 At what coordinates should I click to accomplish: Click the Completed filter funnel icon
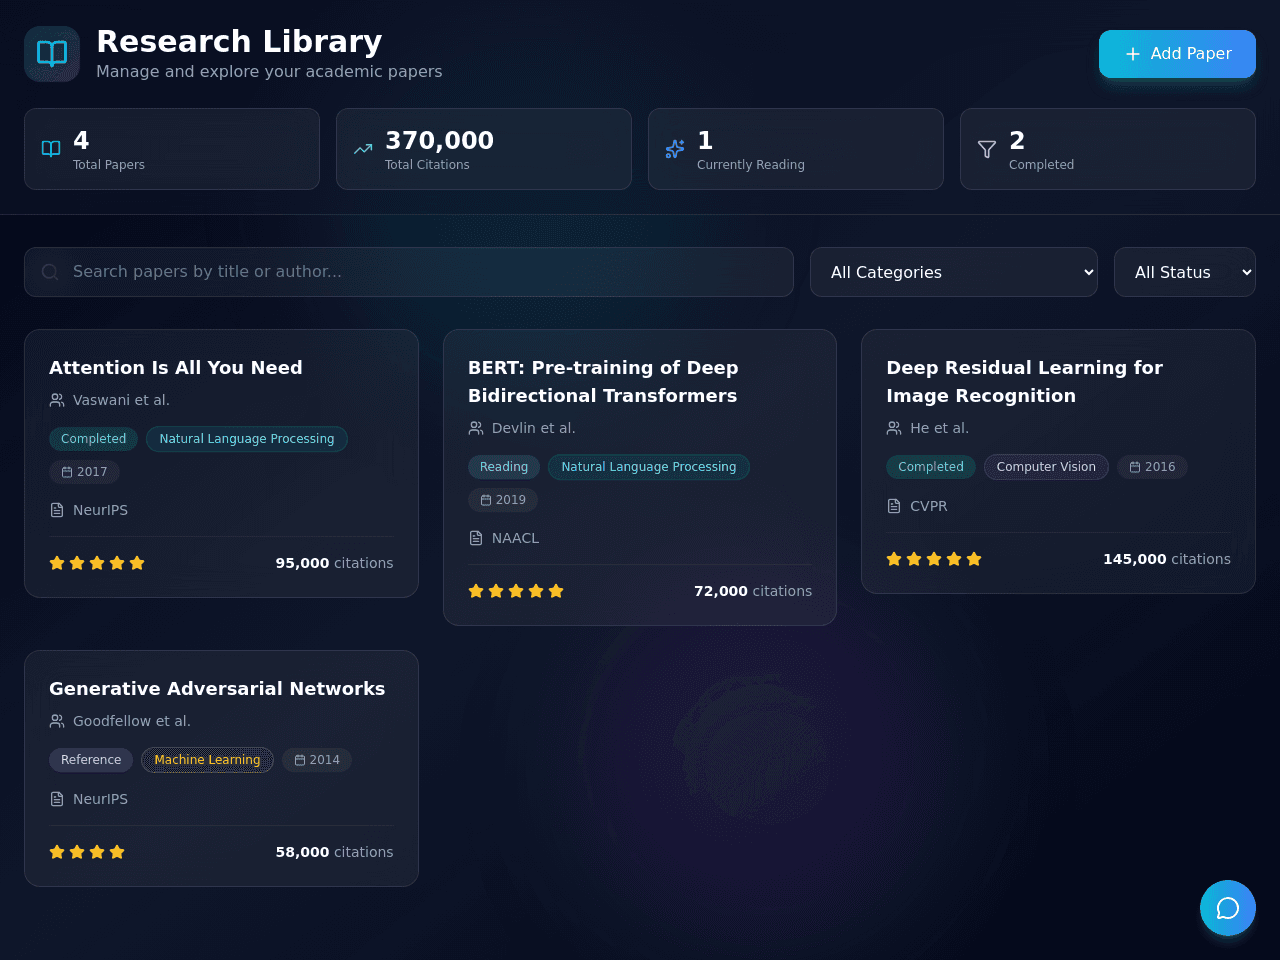(x=987, y=149)
